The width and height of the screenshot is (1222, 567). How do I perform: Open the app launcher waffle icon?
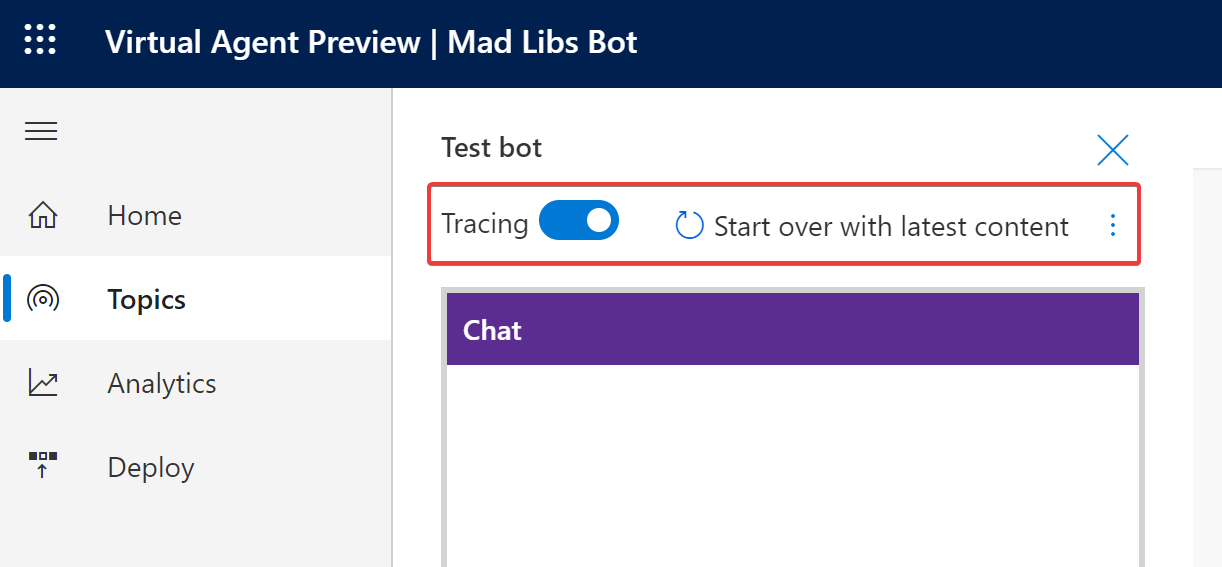[x=40, y=41]
